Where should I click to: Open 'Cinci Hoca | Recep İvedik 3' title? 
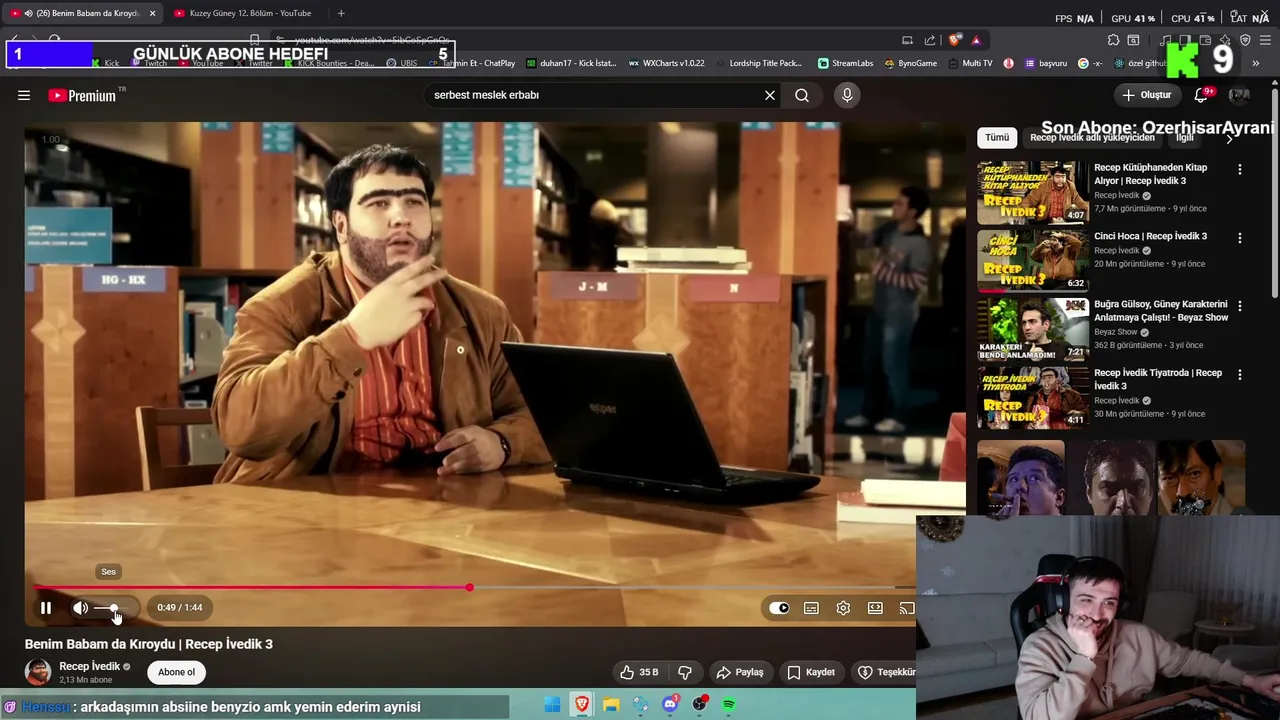[x=1150, y=236]
